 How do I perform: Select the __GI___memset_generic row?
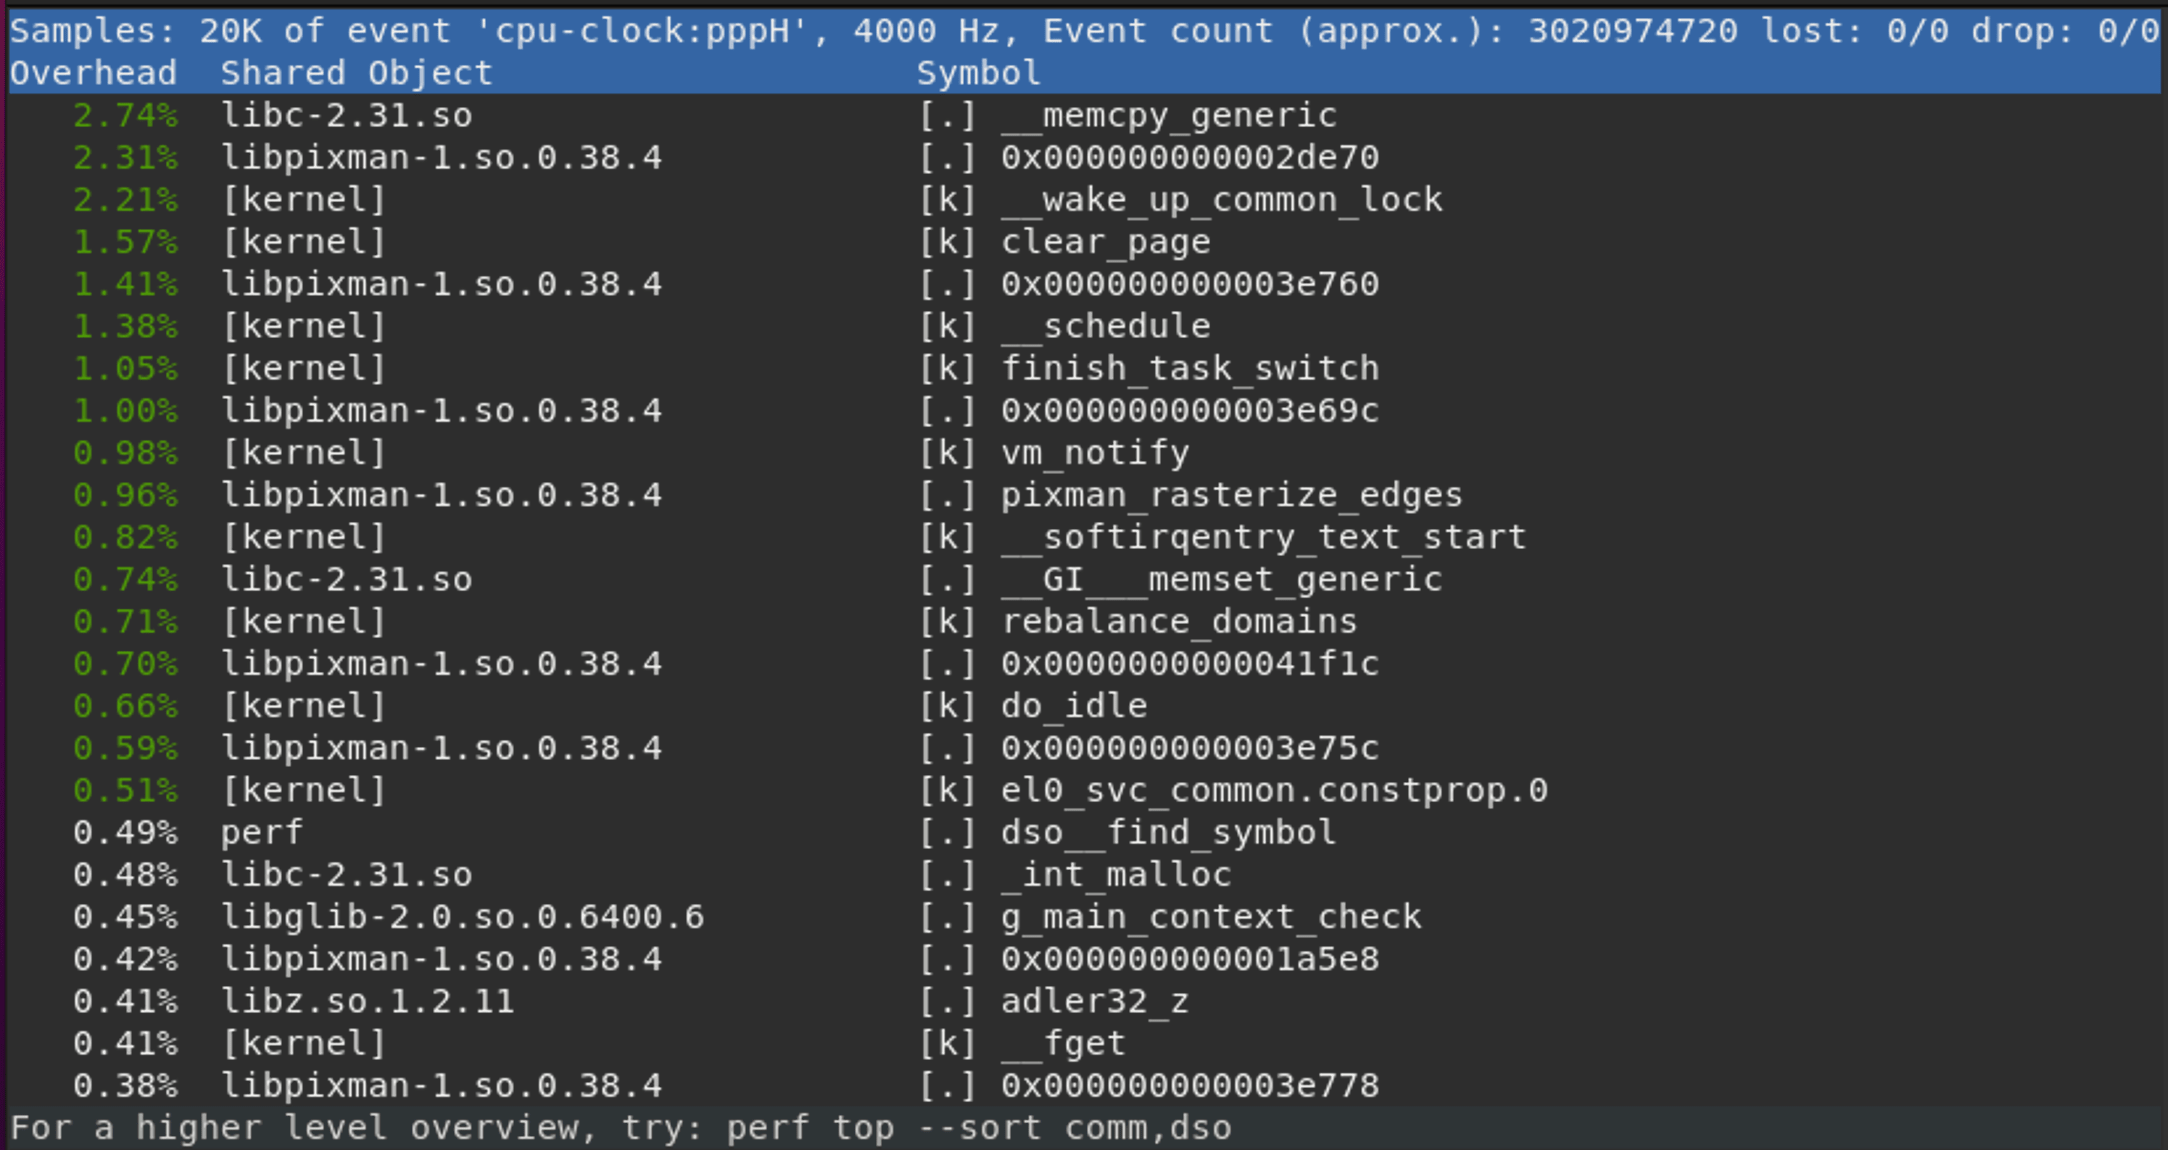pos(1084,579)
